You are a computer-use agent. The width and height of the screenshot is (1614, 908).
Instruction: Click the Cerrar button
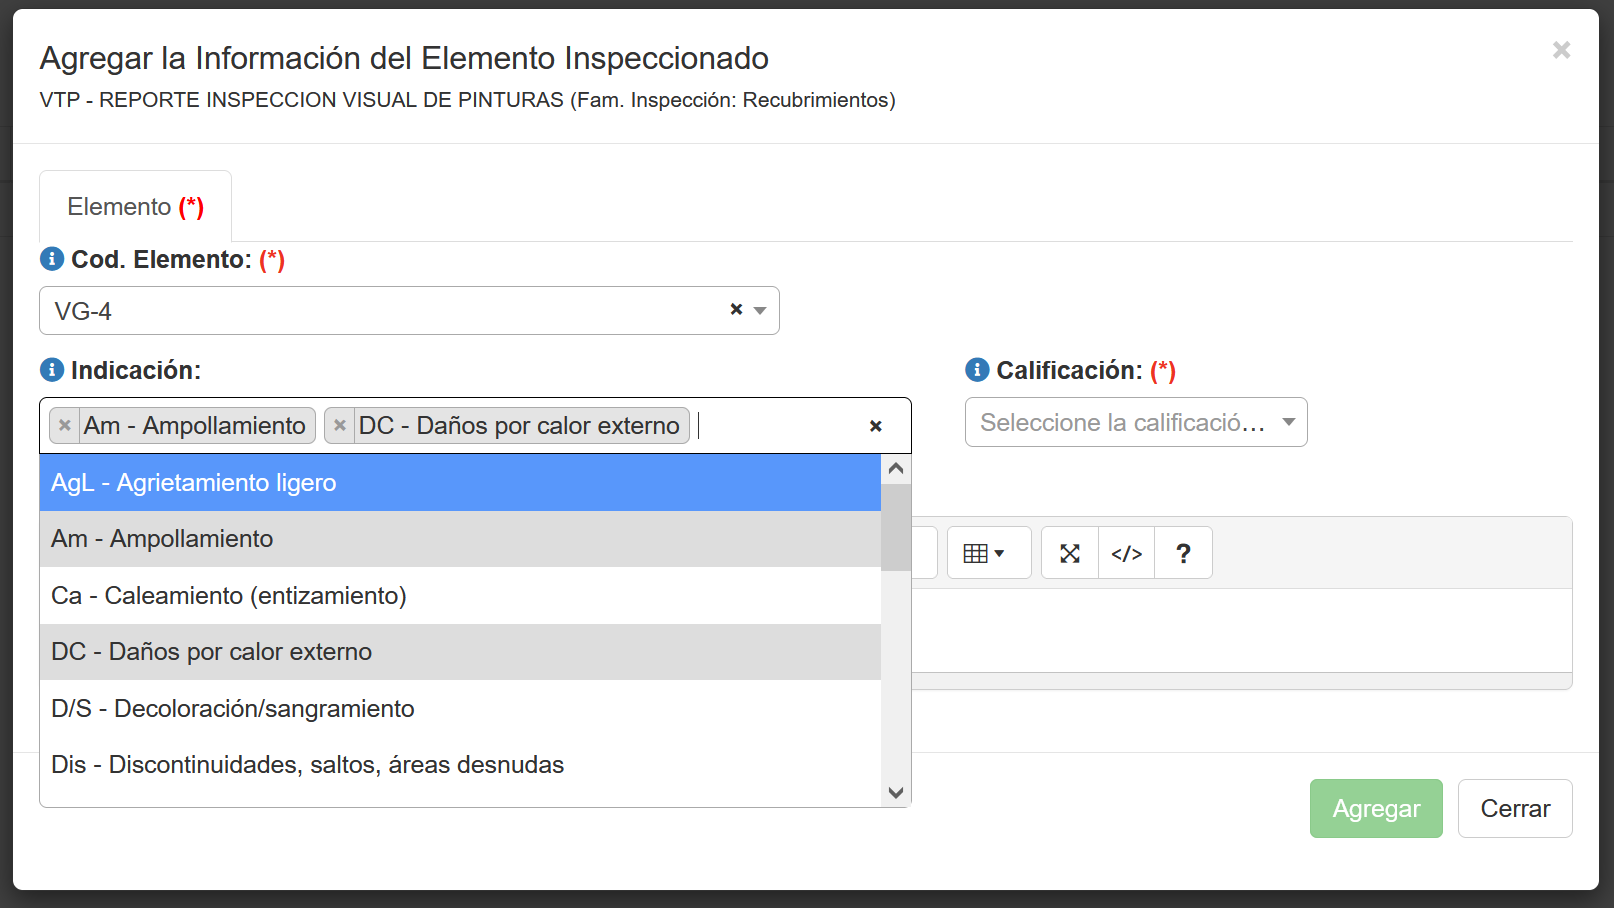1514,809
